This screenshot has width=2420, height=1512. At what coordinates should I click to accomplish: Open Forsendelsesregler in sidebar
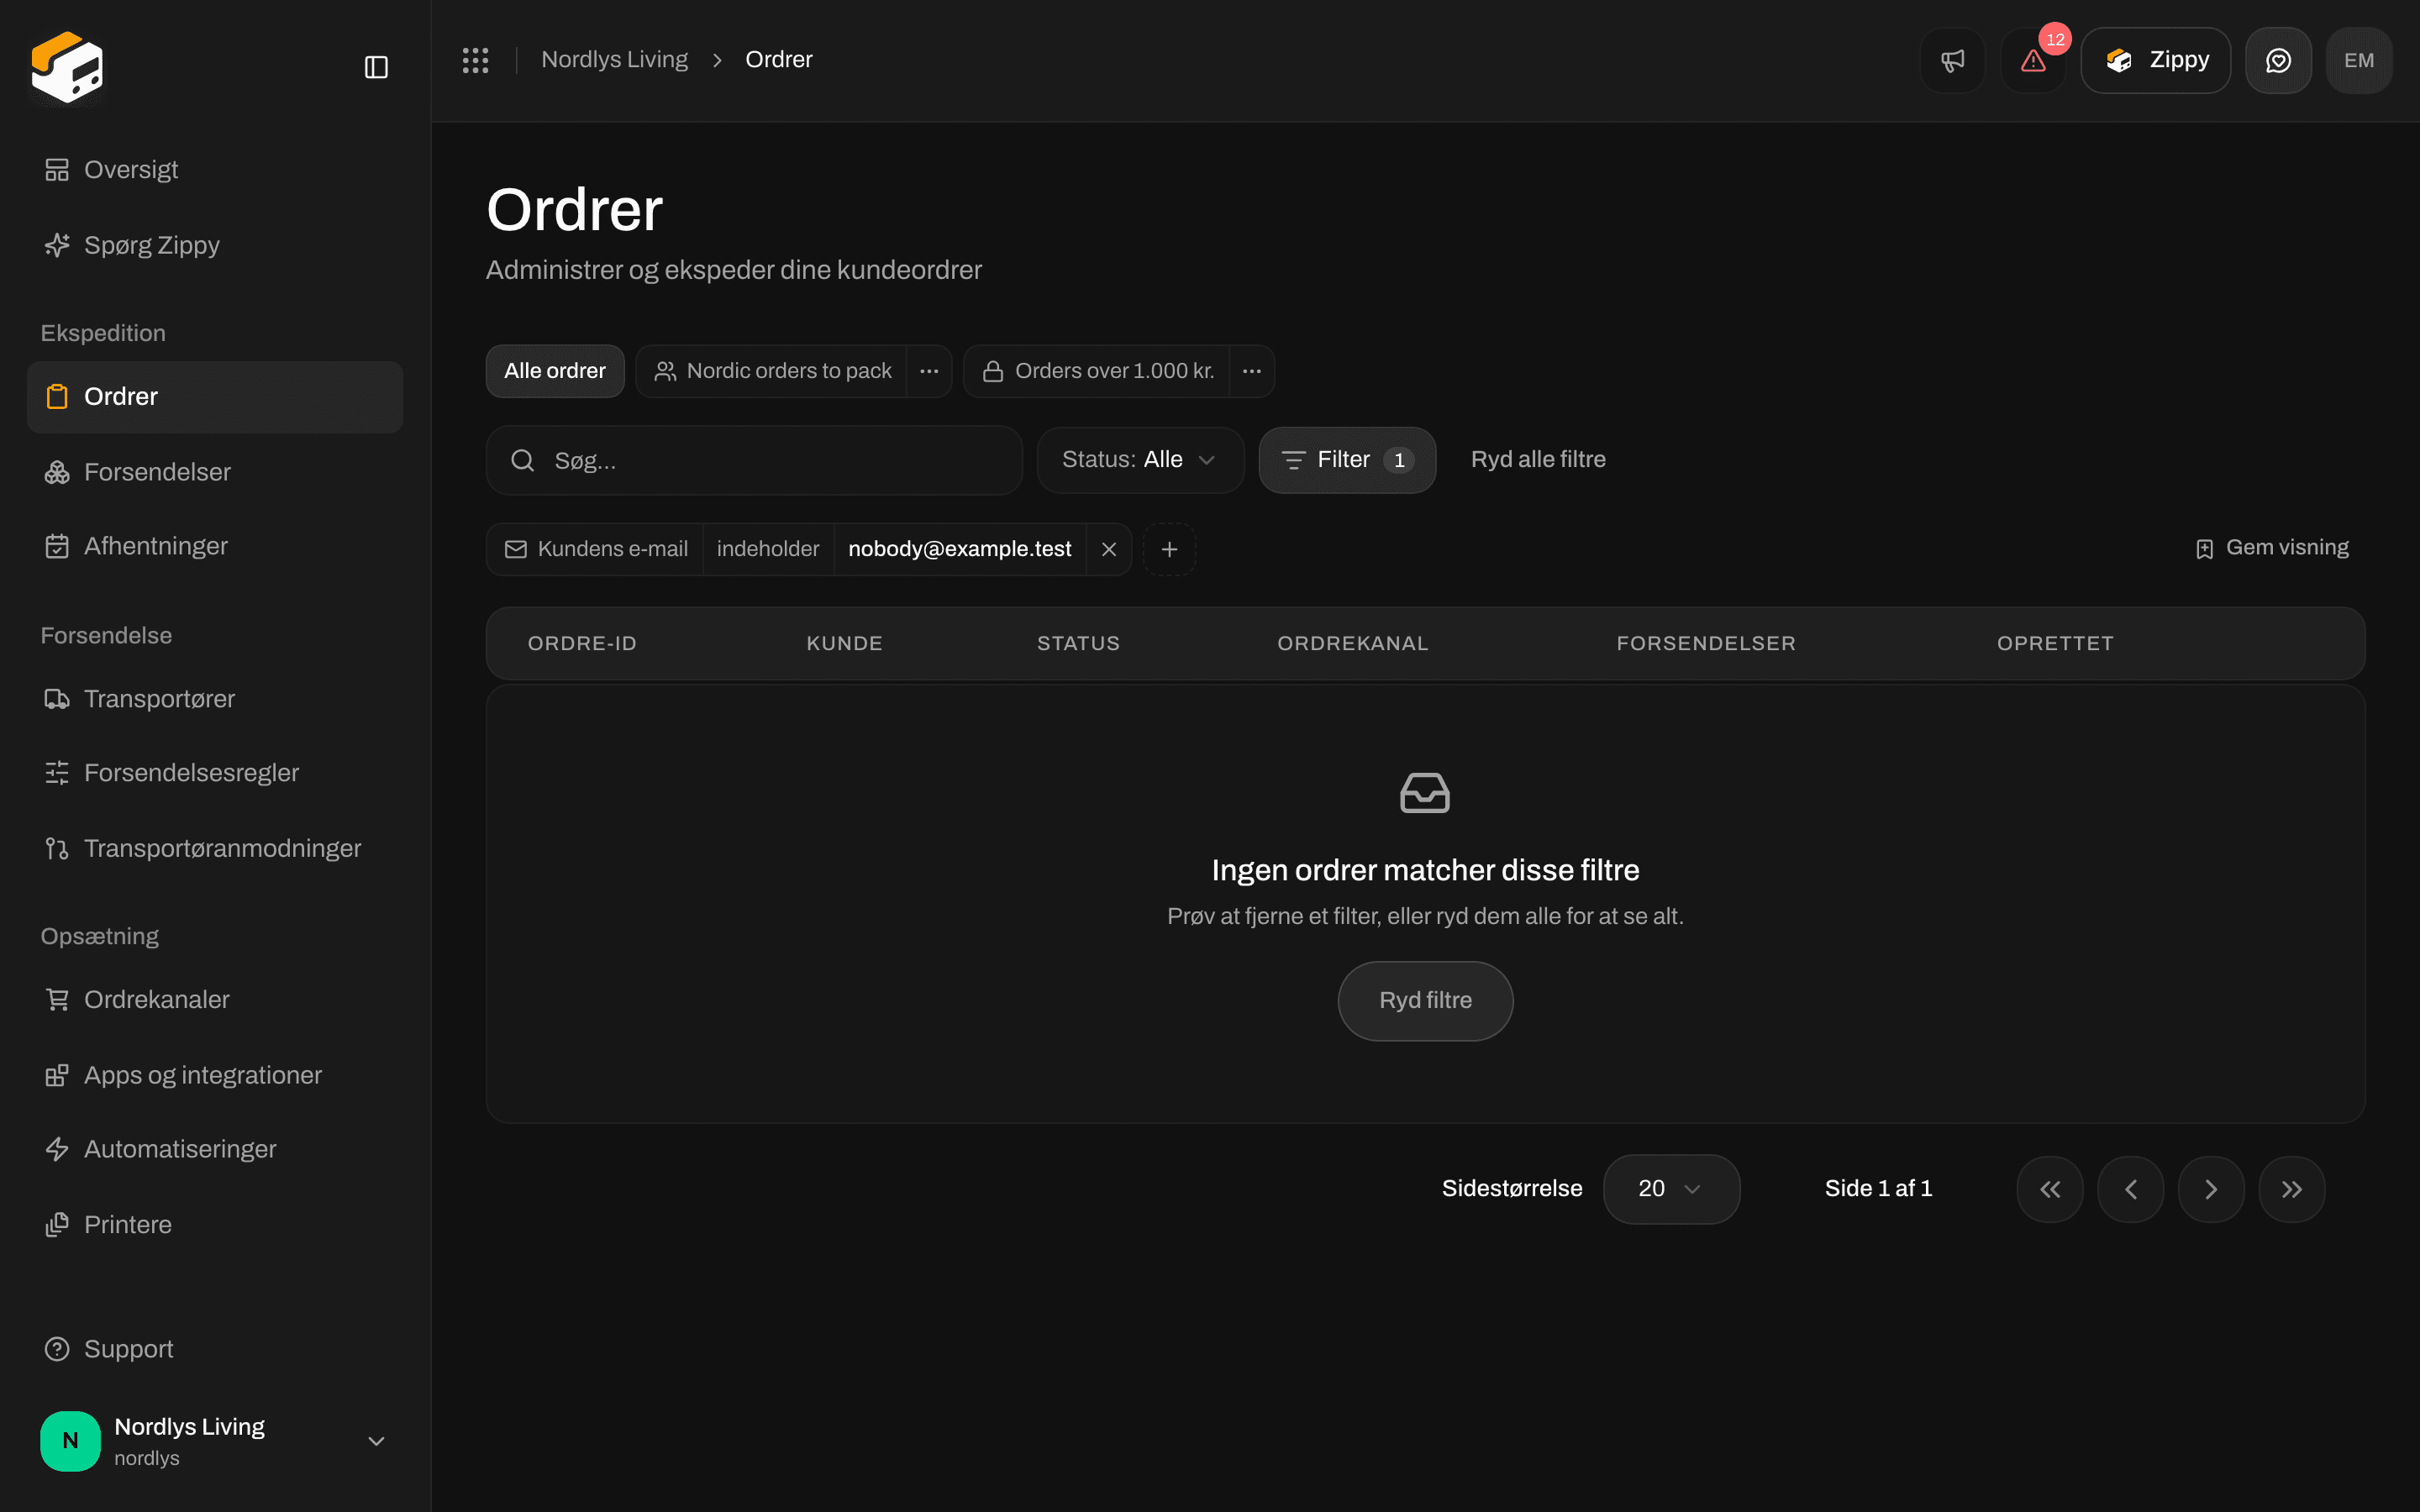click(214, 773)
